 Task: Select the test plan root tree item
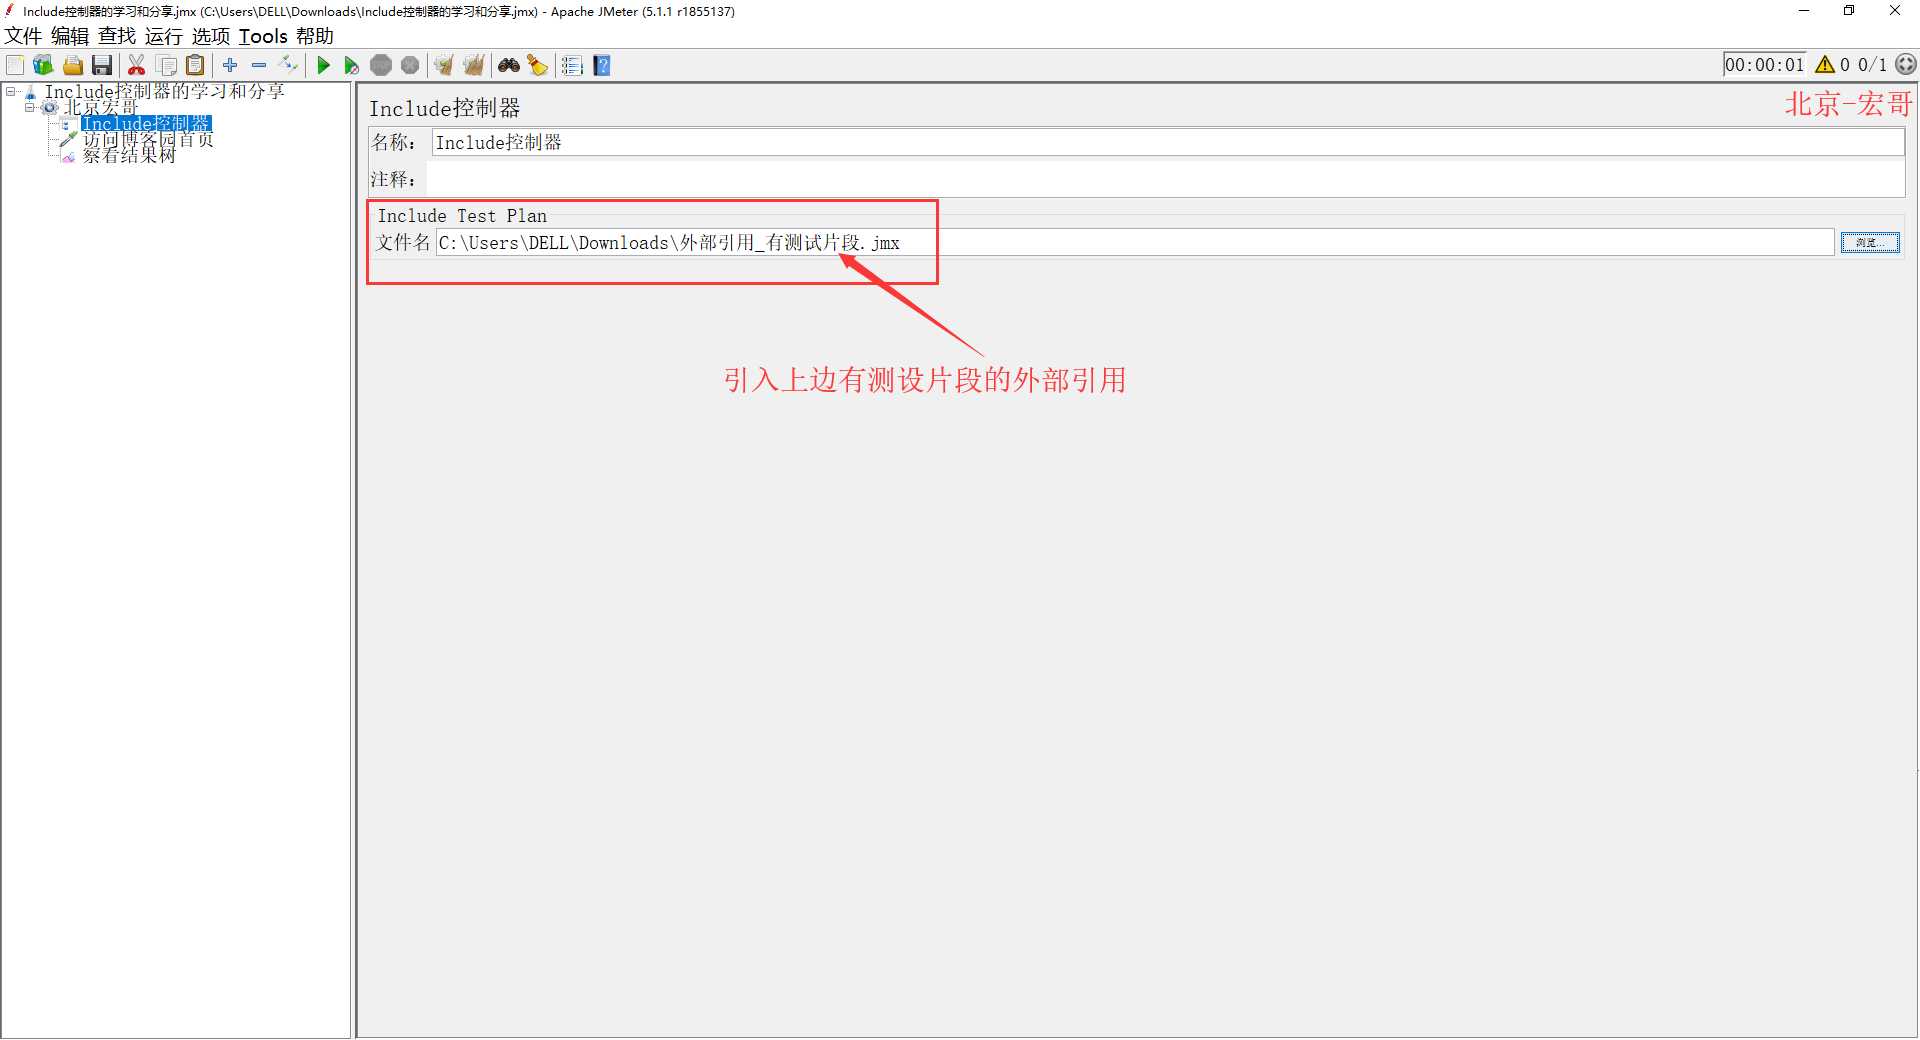[x=165, y=91]
